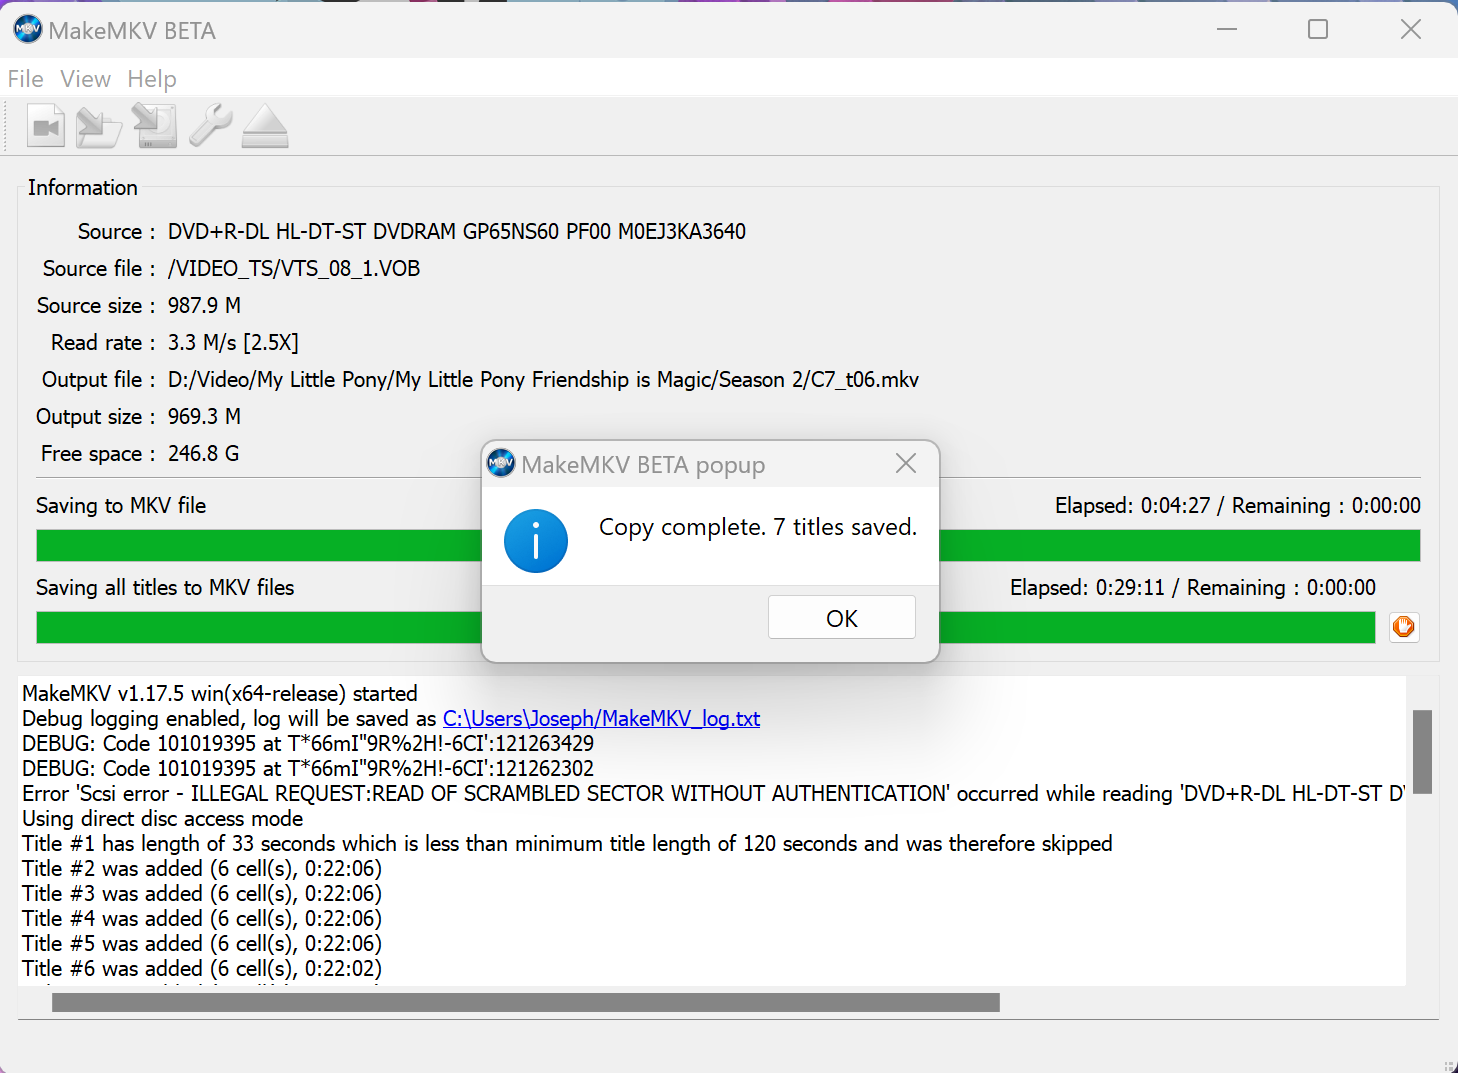Click the Scsi error log line
The image size is (1458, 1073).
coord(714,793)
